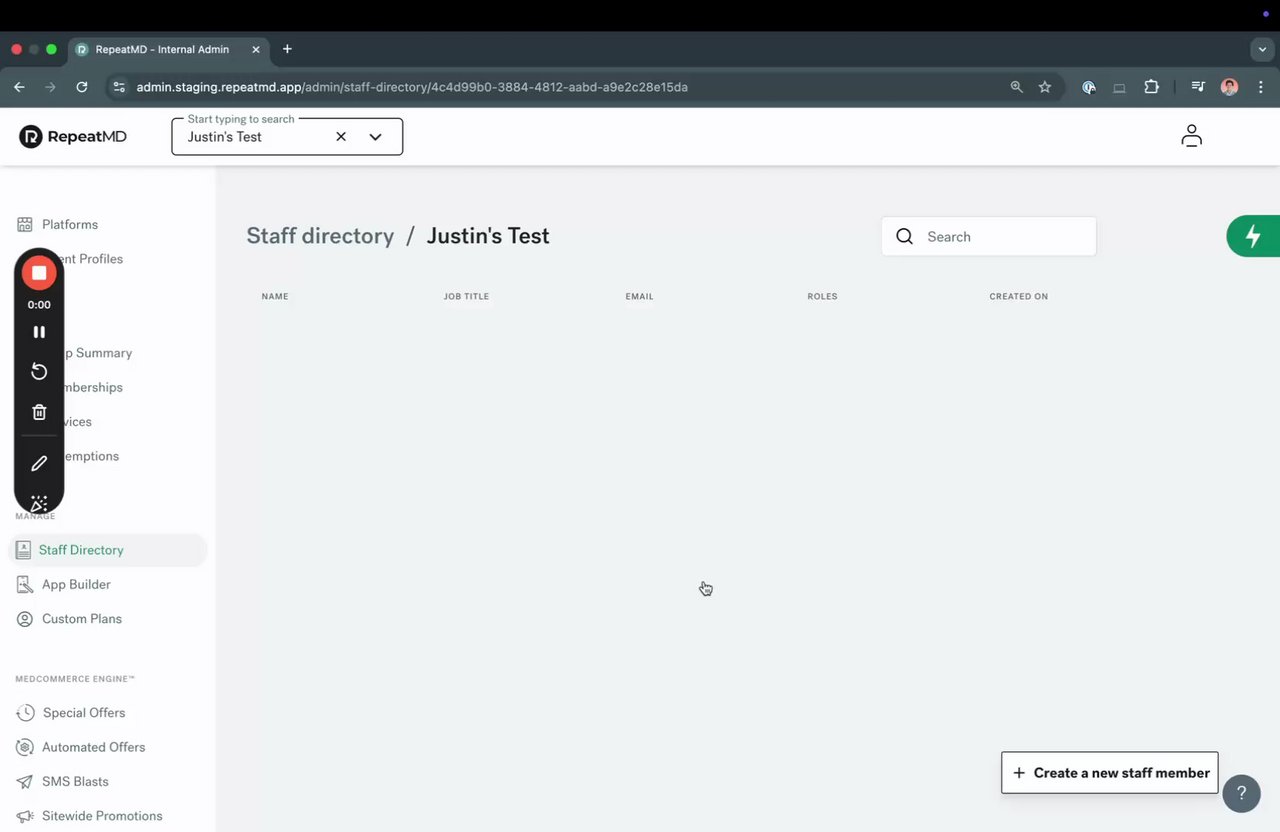The image size is (1280, 832).
Task: Pause the recording
Action: (x=39, y=332)
